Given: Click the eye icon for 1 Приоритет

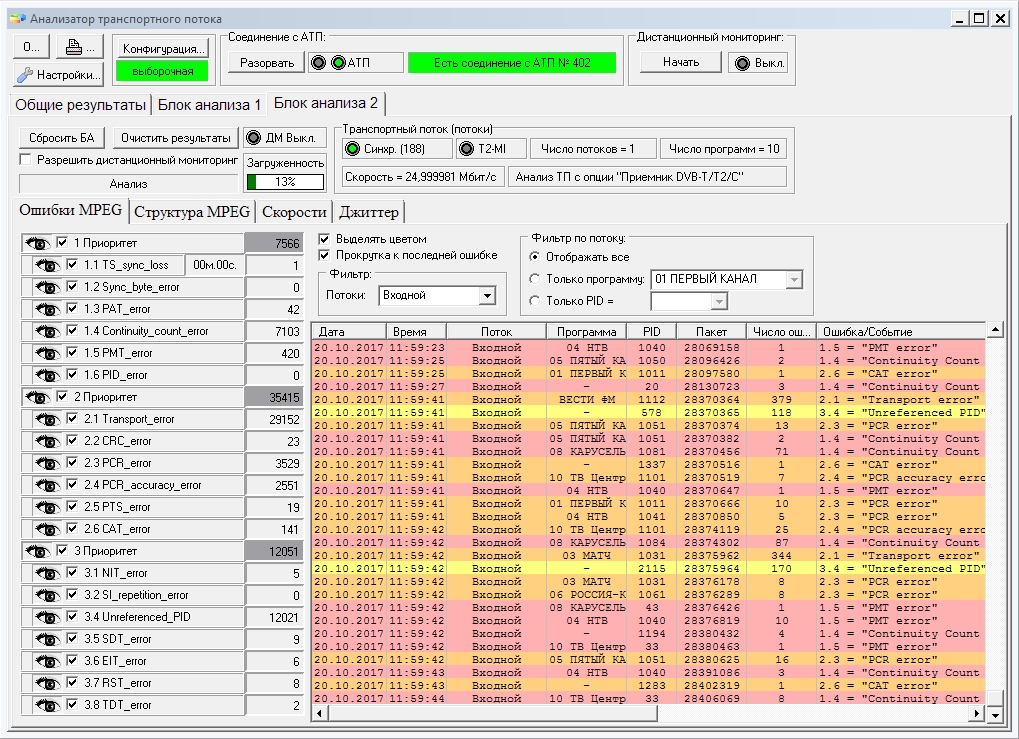Looking at the screenshot, I should point(37,243).
